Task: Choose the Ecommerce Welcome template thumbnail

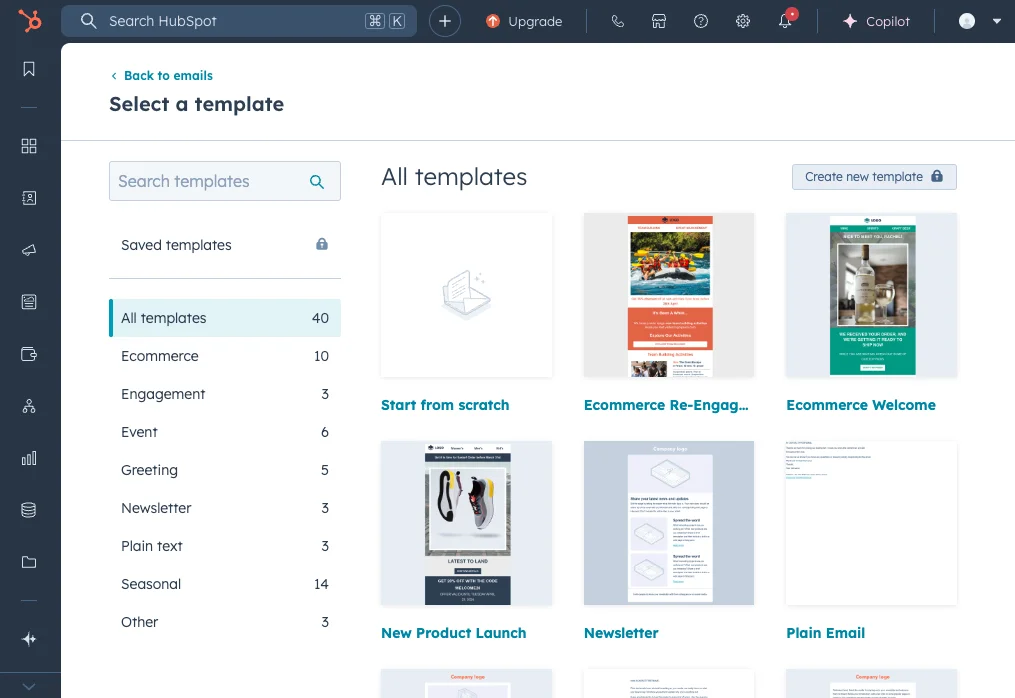Action: tap(871, 295)
